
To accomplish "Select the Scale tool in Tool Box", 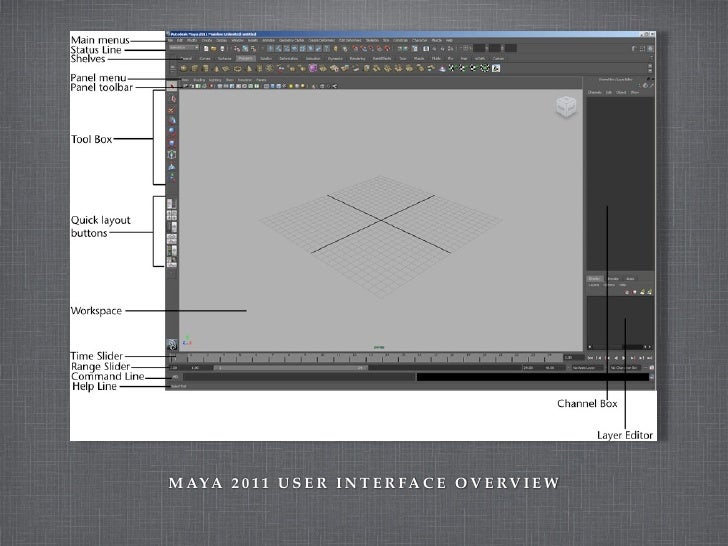I will tap(173, 142).
